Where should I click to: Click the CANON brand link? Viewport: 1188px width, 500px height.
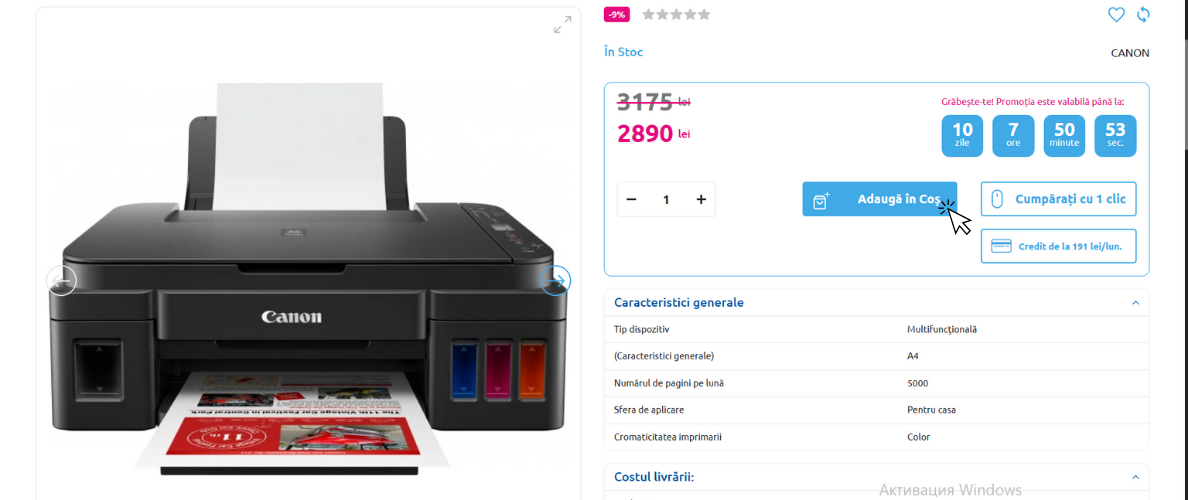click(1130, 53)
